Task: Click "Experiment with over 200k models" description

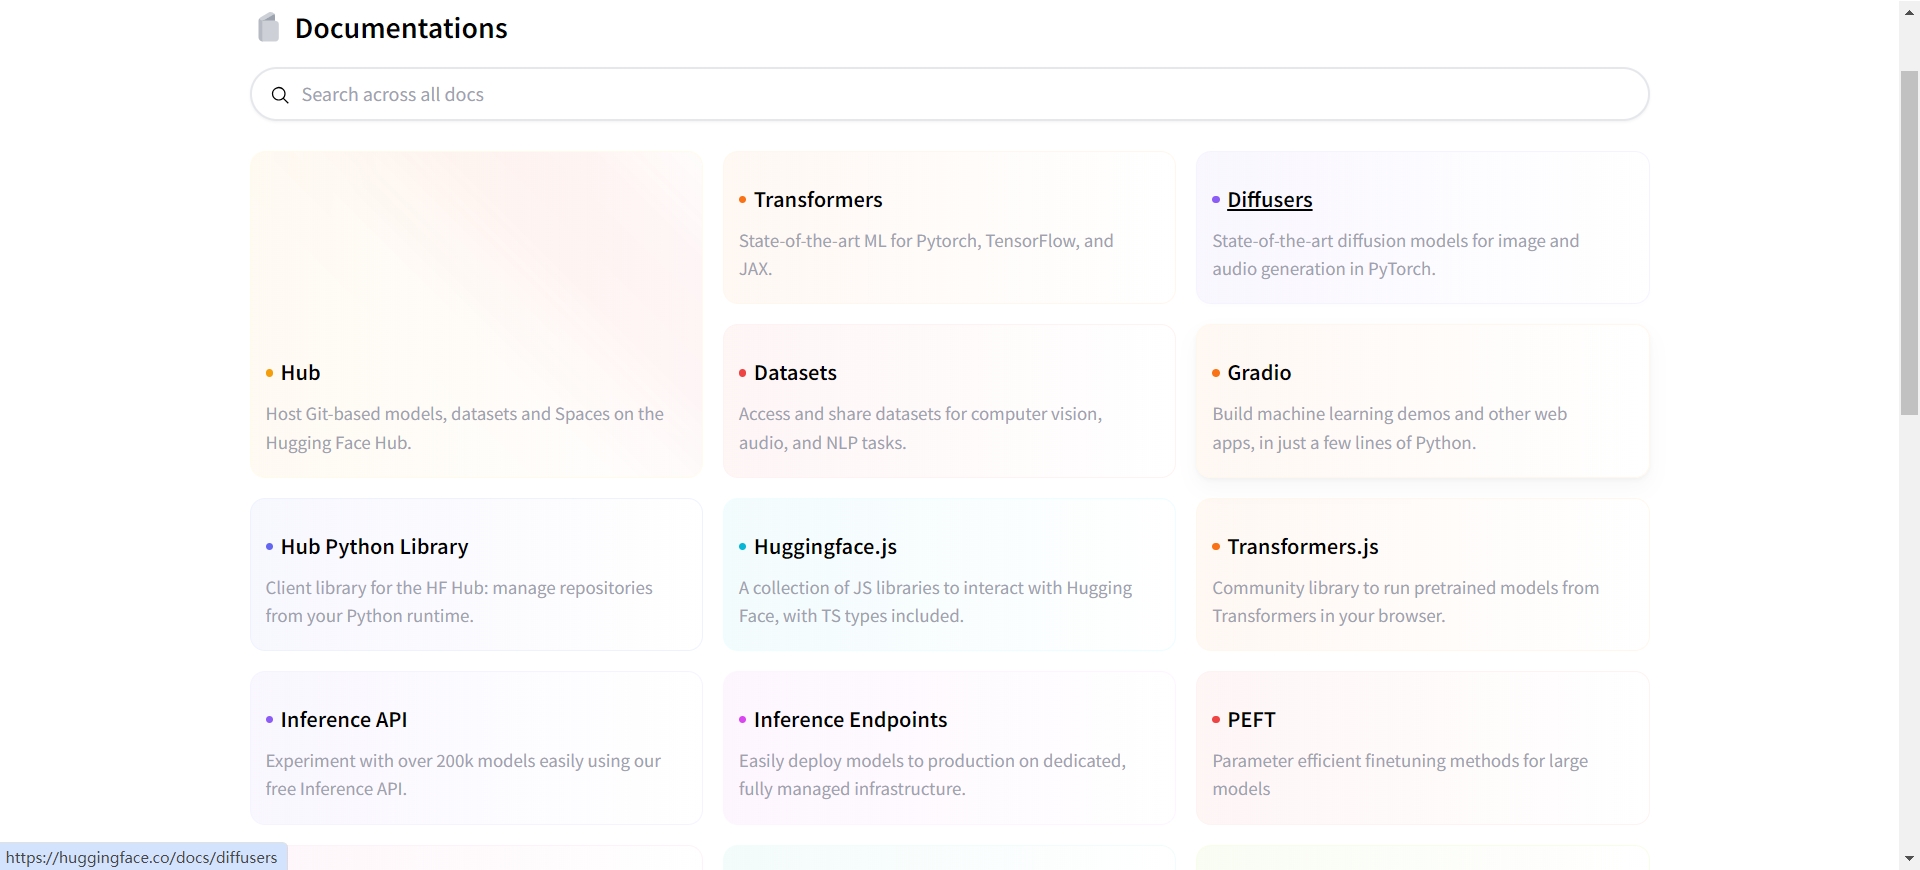Action: tap(463, 775)
